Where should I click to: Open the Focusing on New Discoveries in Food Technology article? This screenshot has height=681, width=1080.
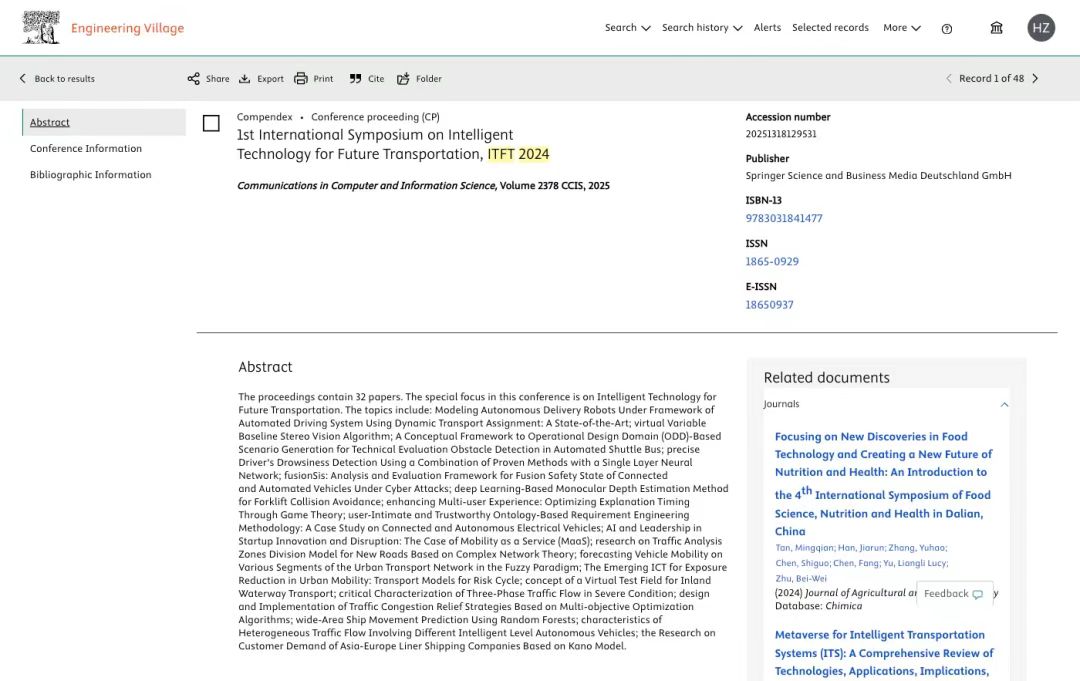click(x=884, y=483)
